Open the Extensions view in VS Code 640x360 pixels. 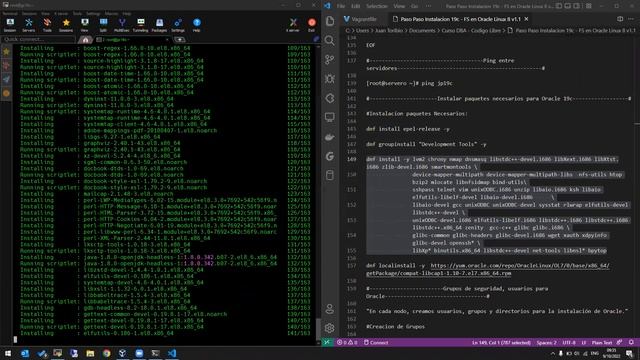click(x=330, y=98)
